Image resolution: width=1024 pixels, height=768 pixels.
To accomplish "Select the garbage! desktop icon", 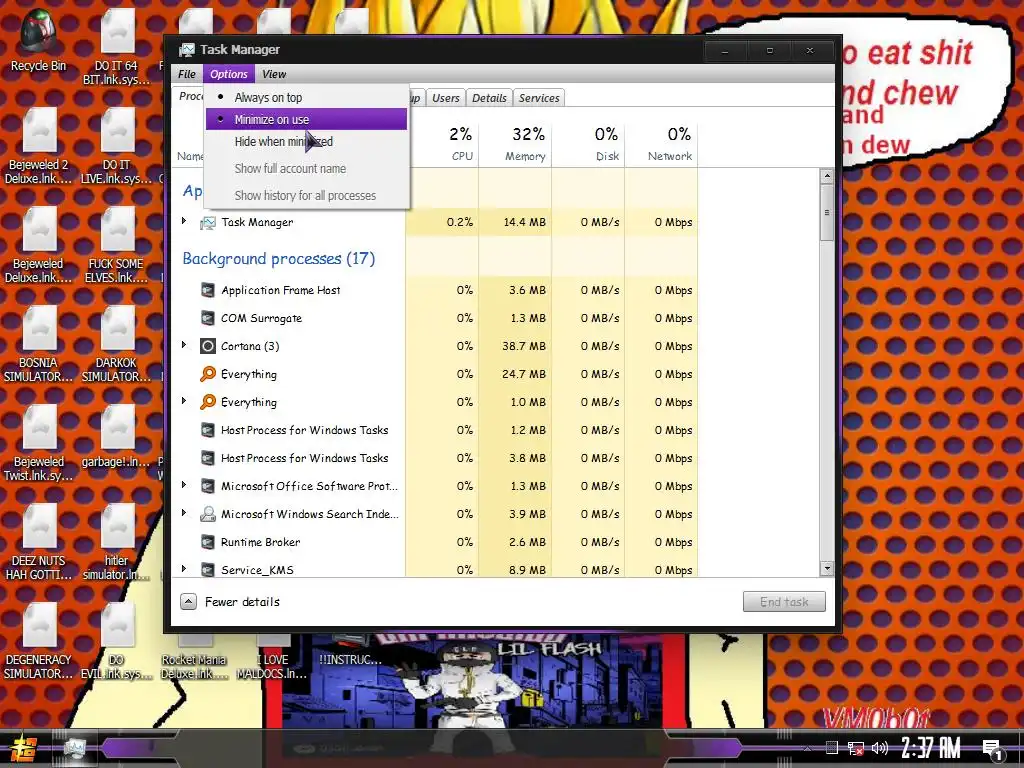I will pyautogui.click(x=117, y=438).
